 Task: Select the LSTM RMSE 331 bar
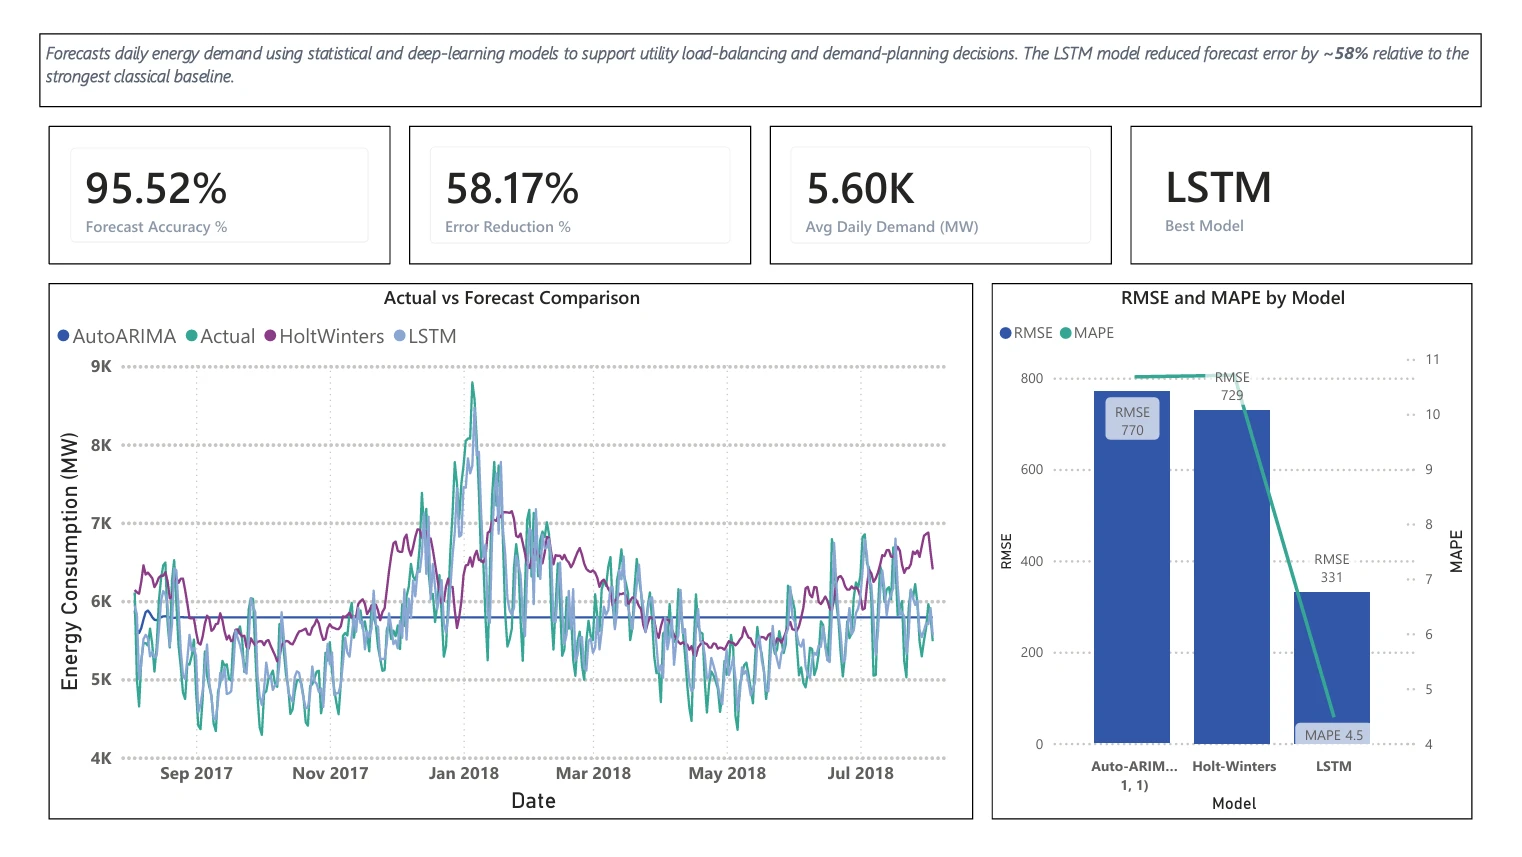[1332, 668]
